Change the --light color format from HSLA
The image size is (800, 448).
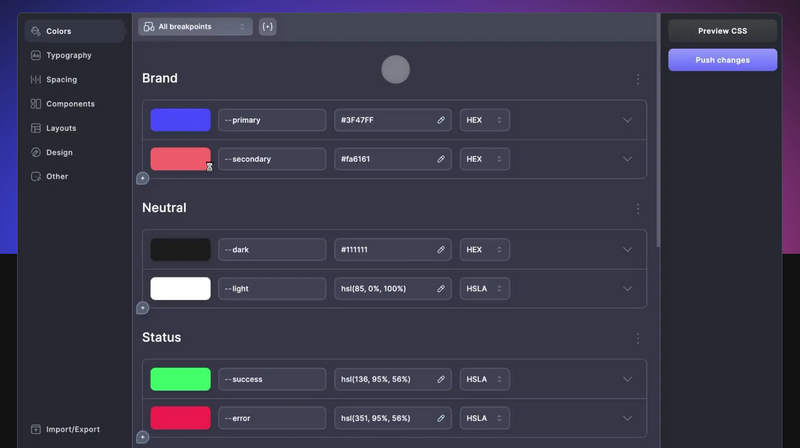pyautogui.click(x=484, y=289)
